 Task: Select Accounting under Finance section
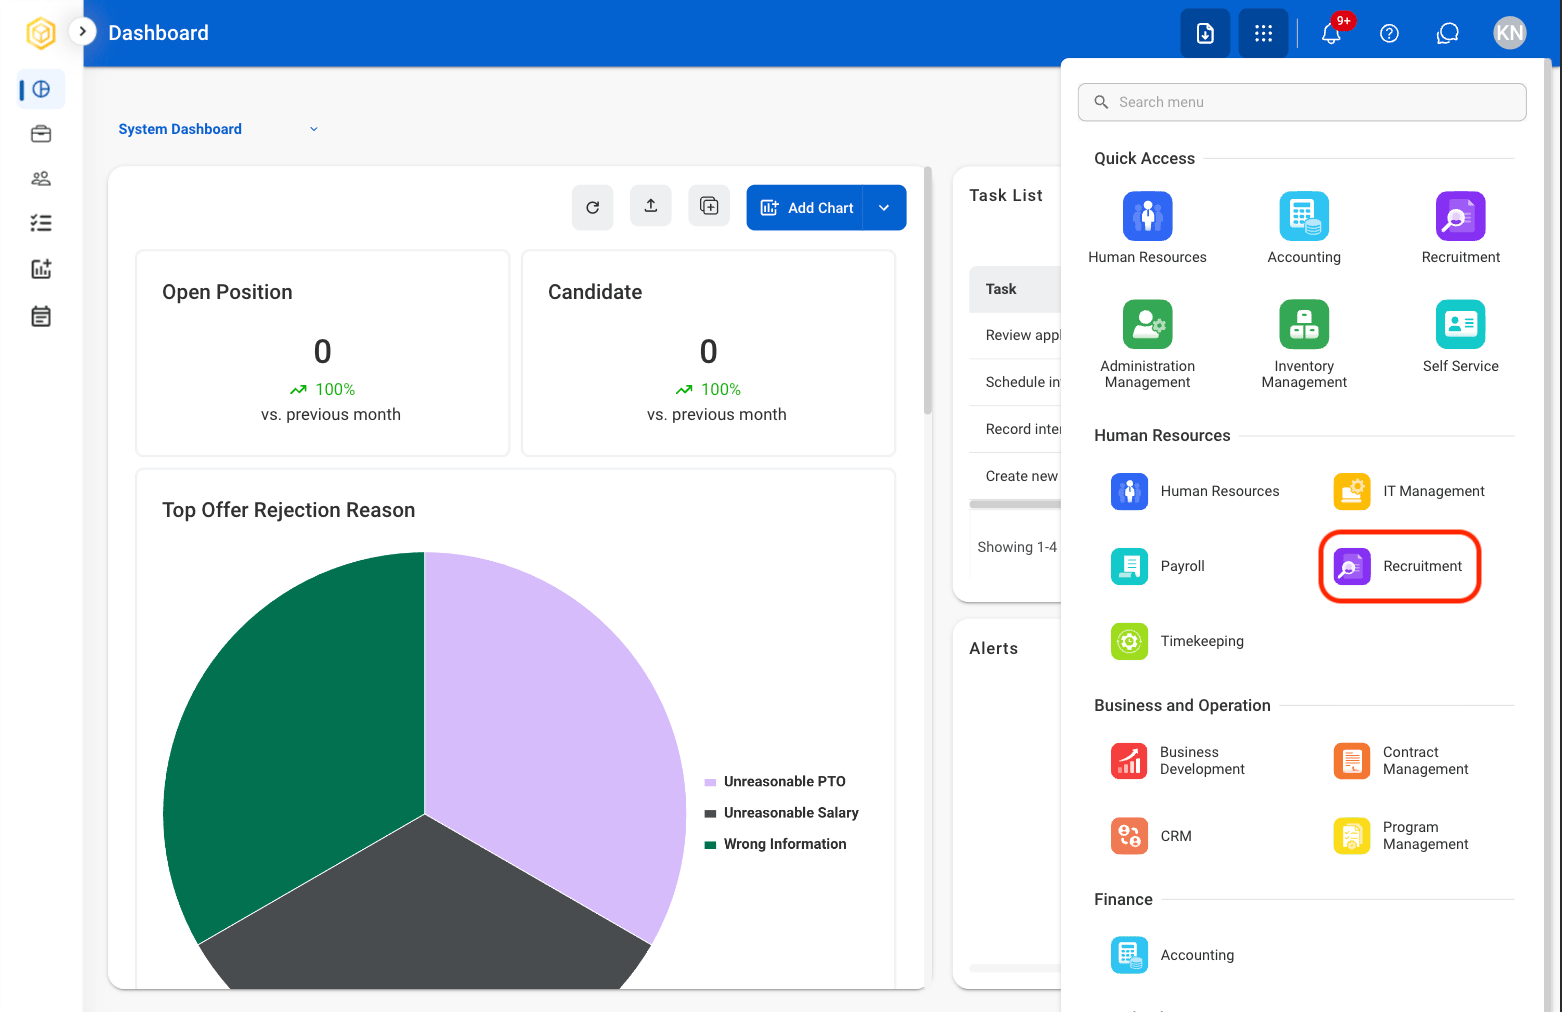coord(1173,955)
